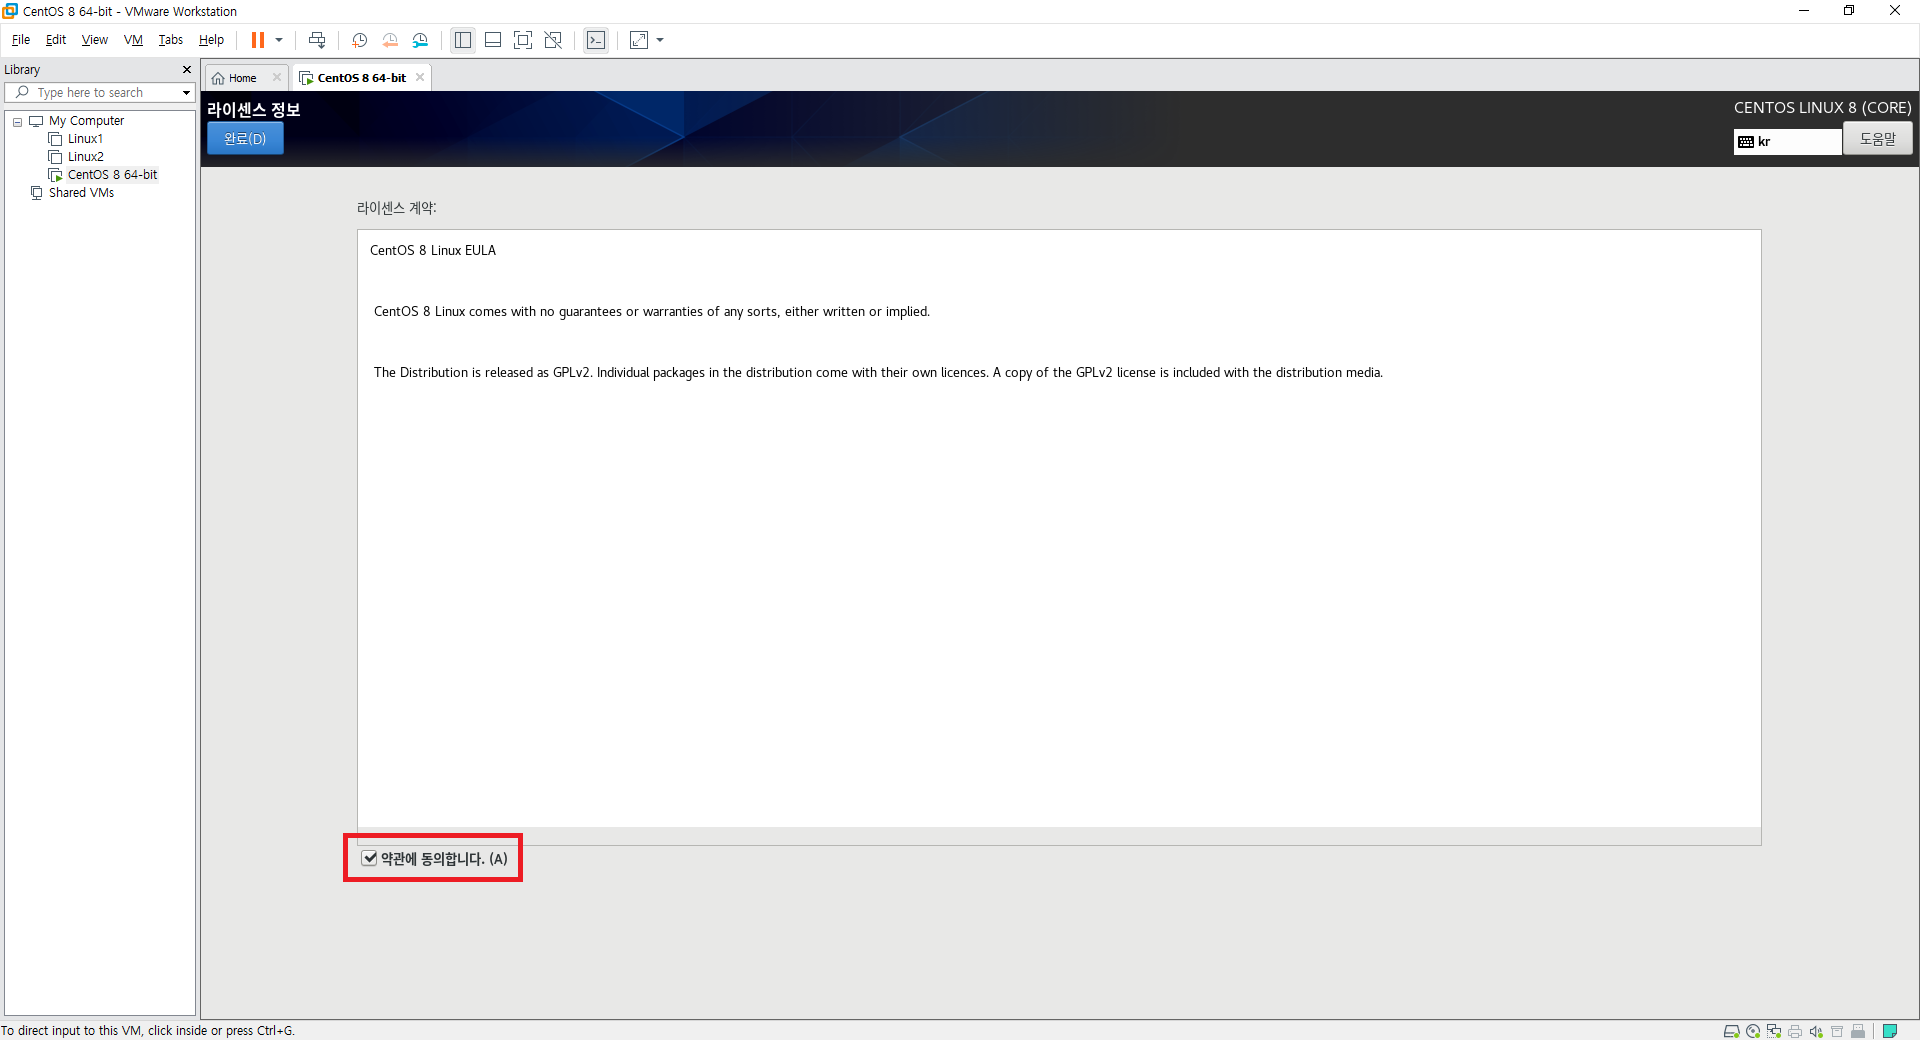Open the power options dropdown arrow beside pause
Image resolution: width=1920 pixels, height=1040 pixels.
tap(279, 40)
